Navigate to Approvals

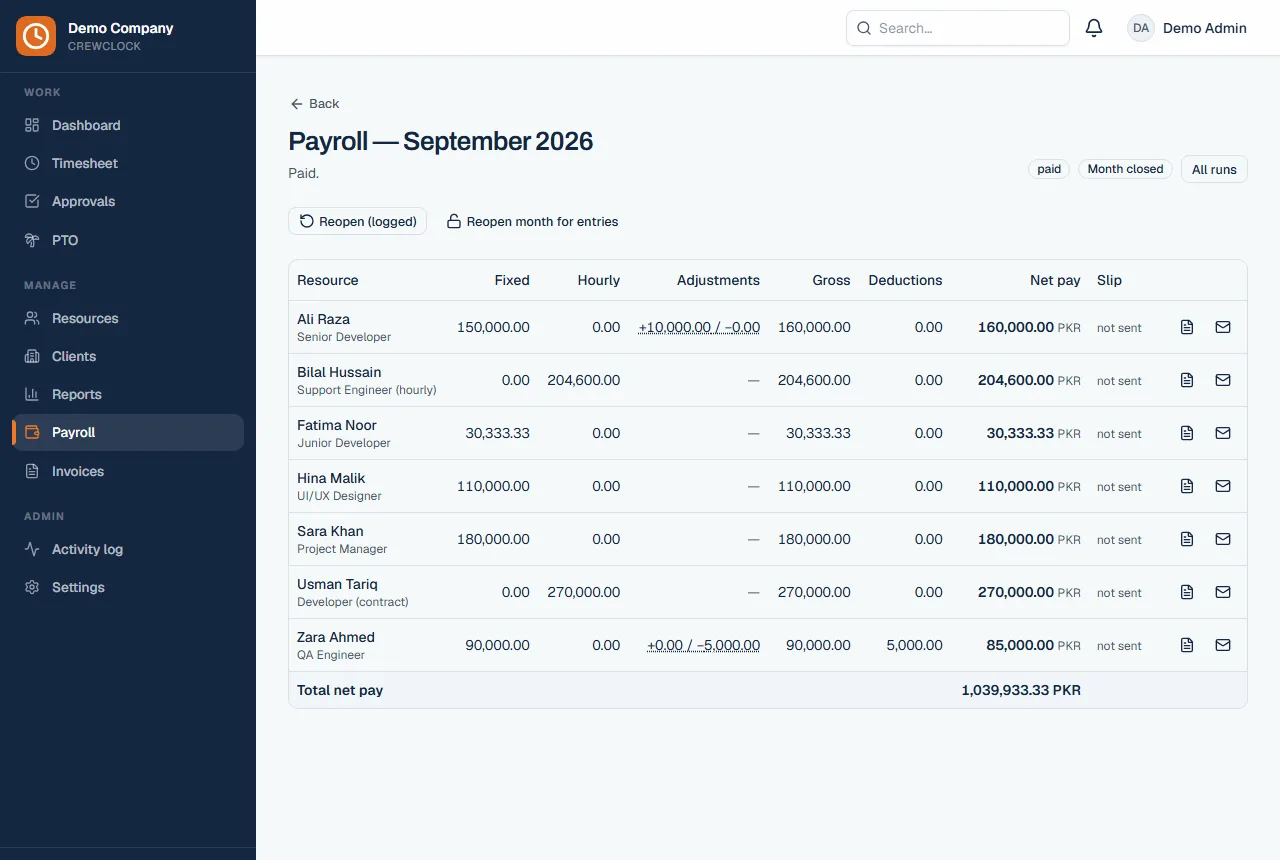point(128,201)
